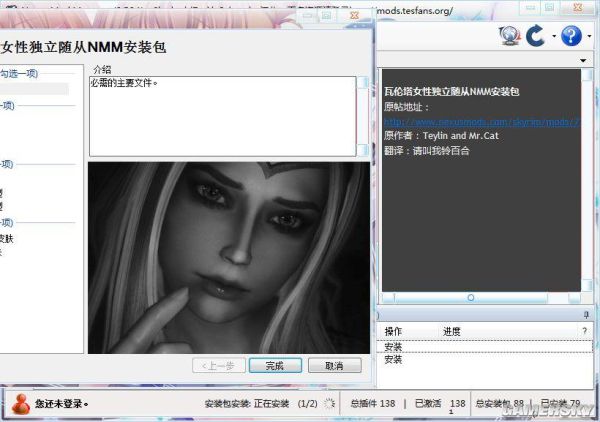Image resolution: width=600 pixels, height=422 pixels.
Task: Open the dropdown arrow beside the help icon
Action: [x=589, y=36]
